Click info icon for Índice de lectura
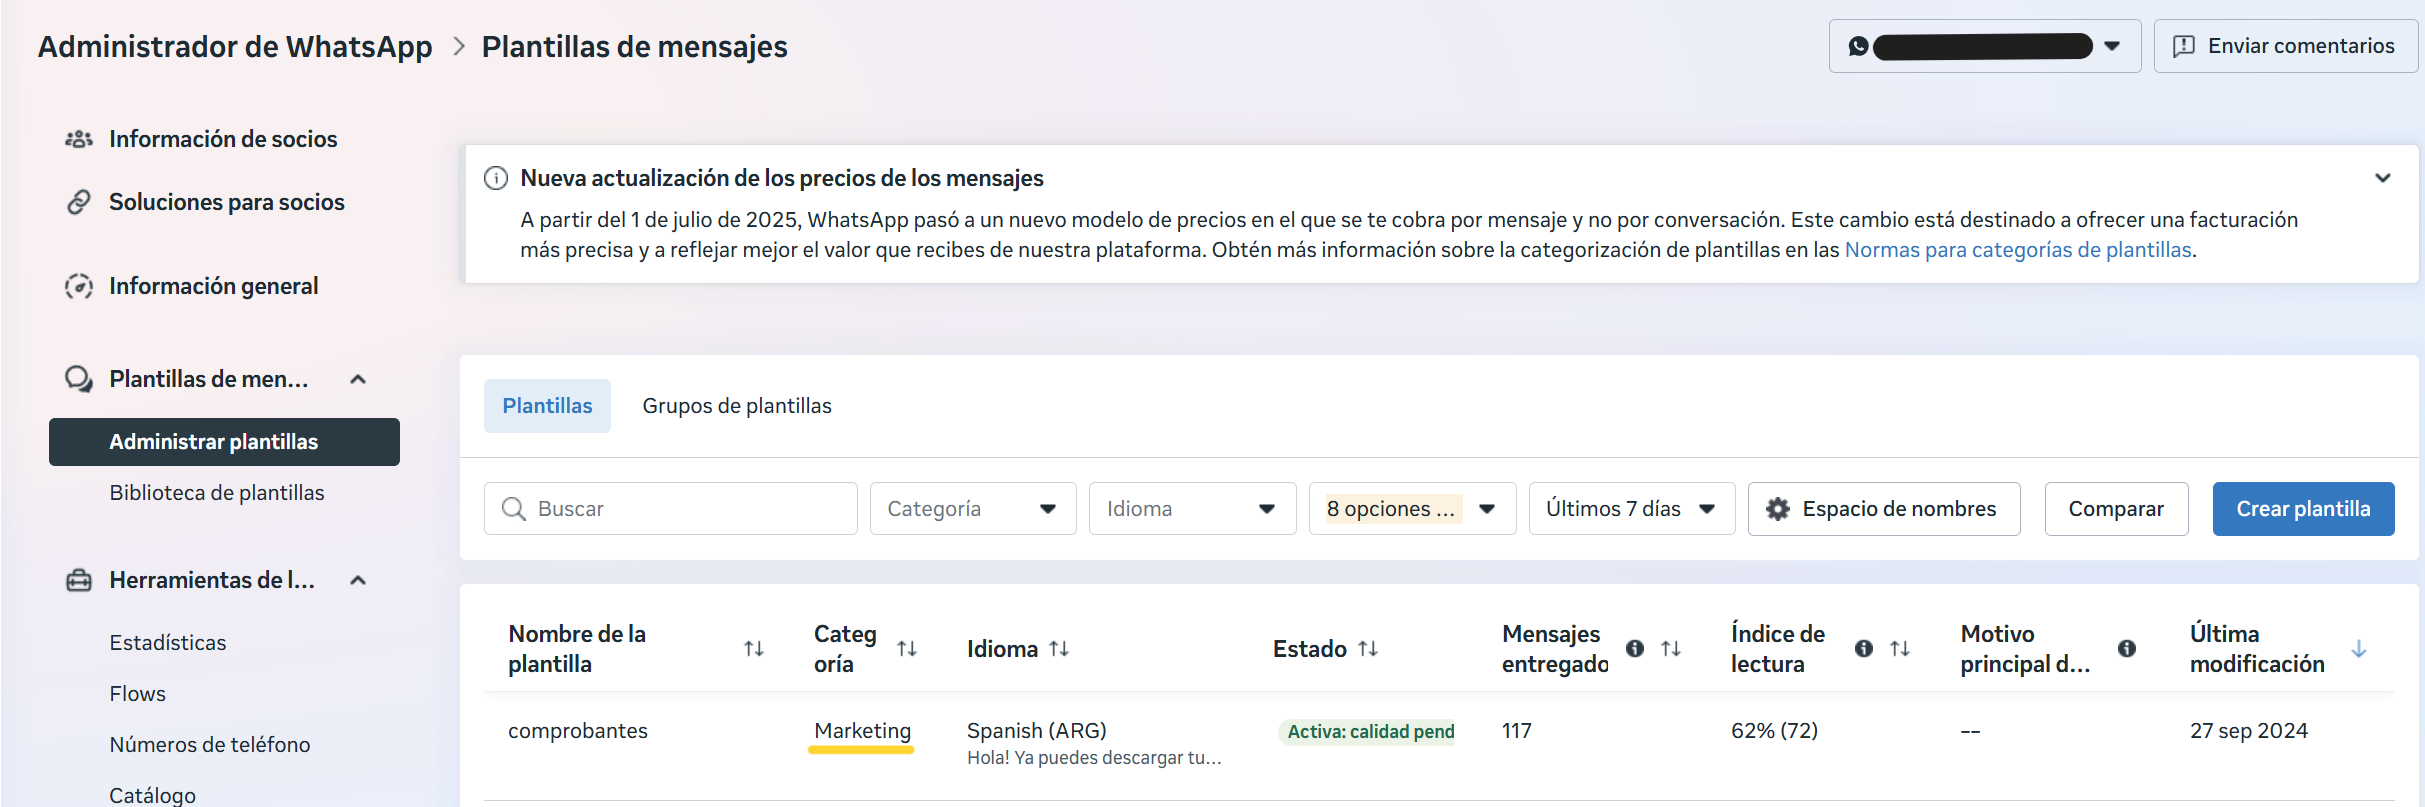 1864,649
